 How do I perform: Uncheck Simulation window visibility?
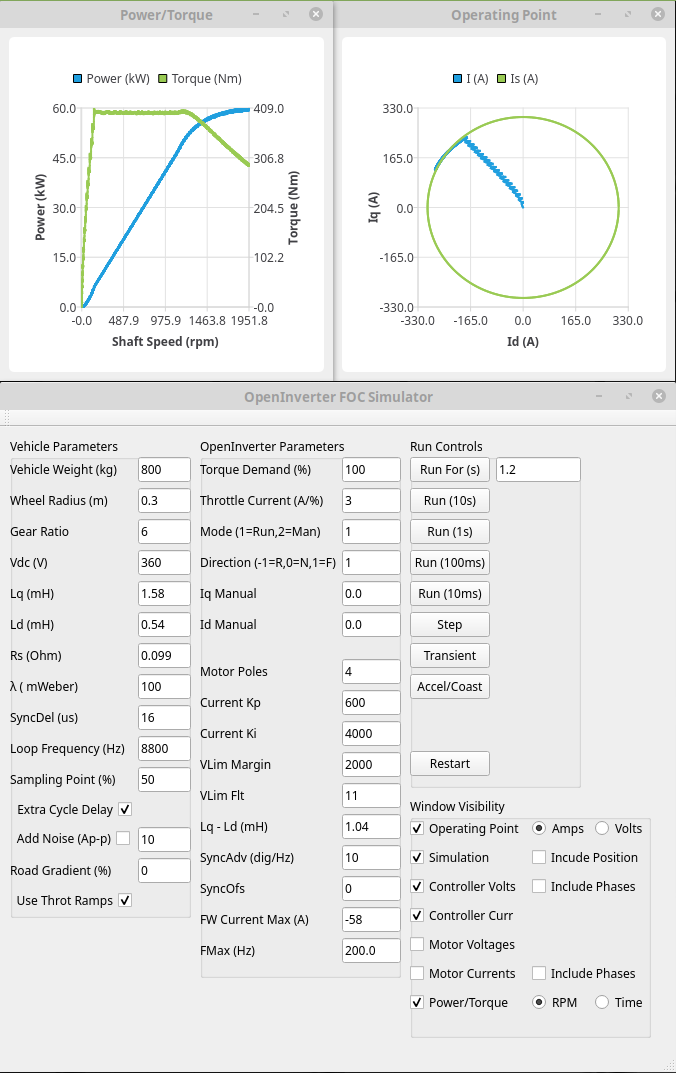[417, 857]
